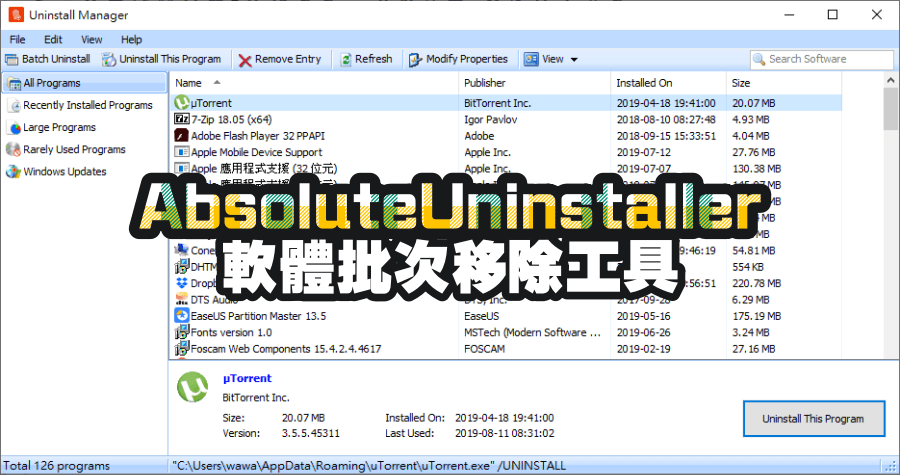Click the large Uninstall This Program button
900x475 pixels.
814,419
